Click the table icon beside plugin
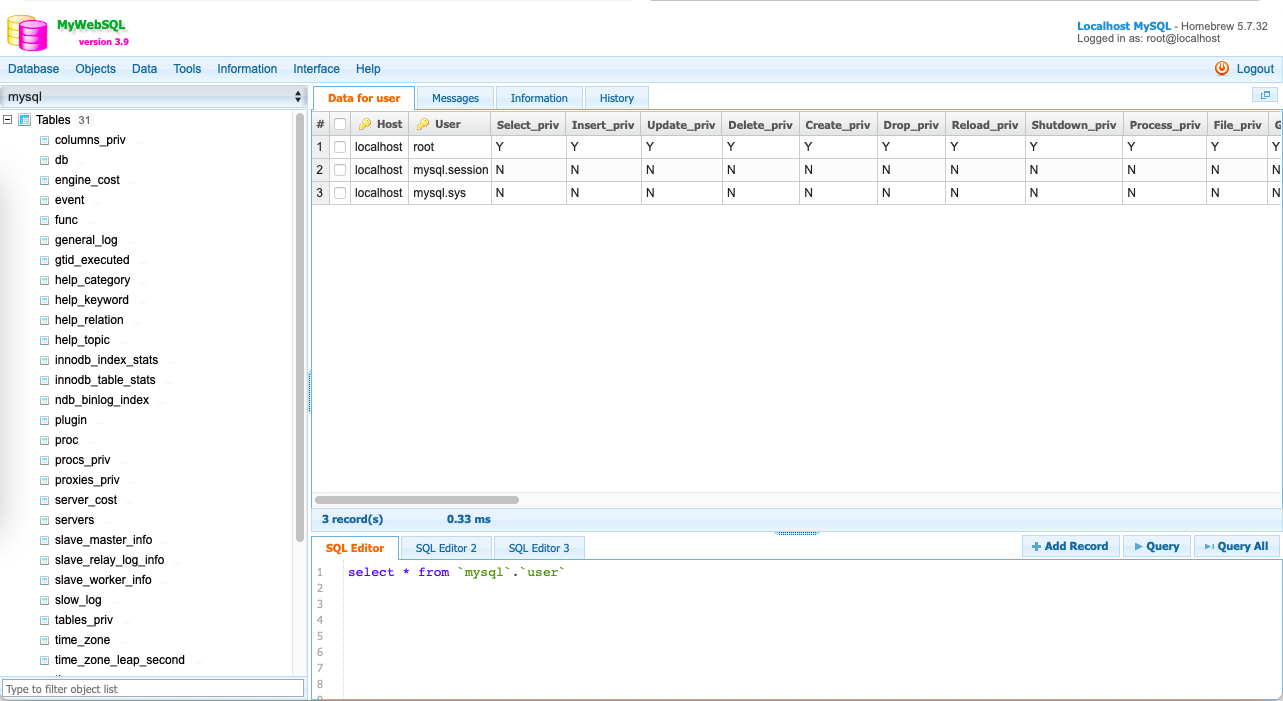 click(43, 420)
